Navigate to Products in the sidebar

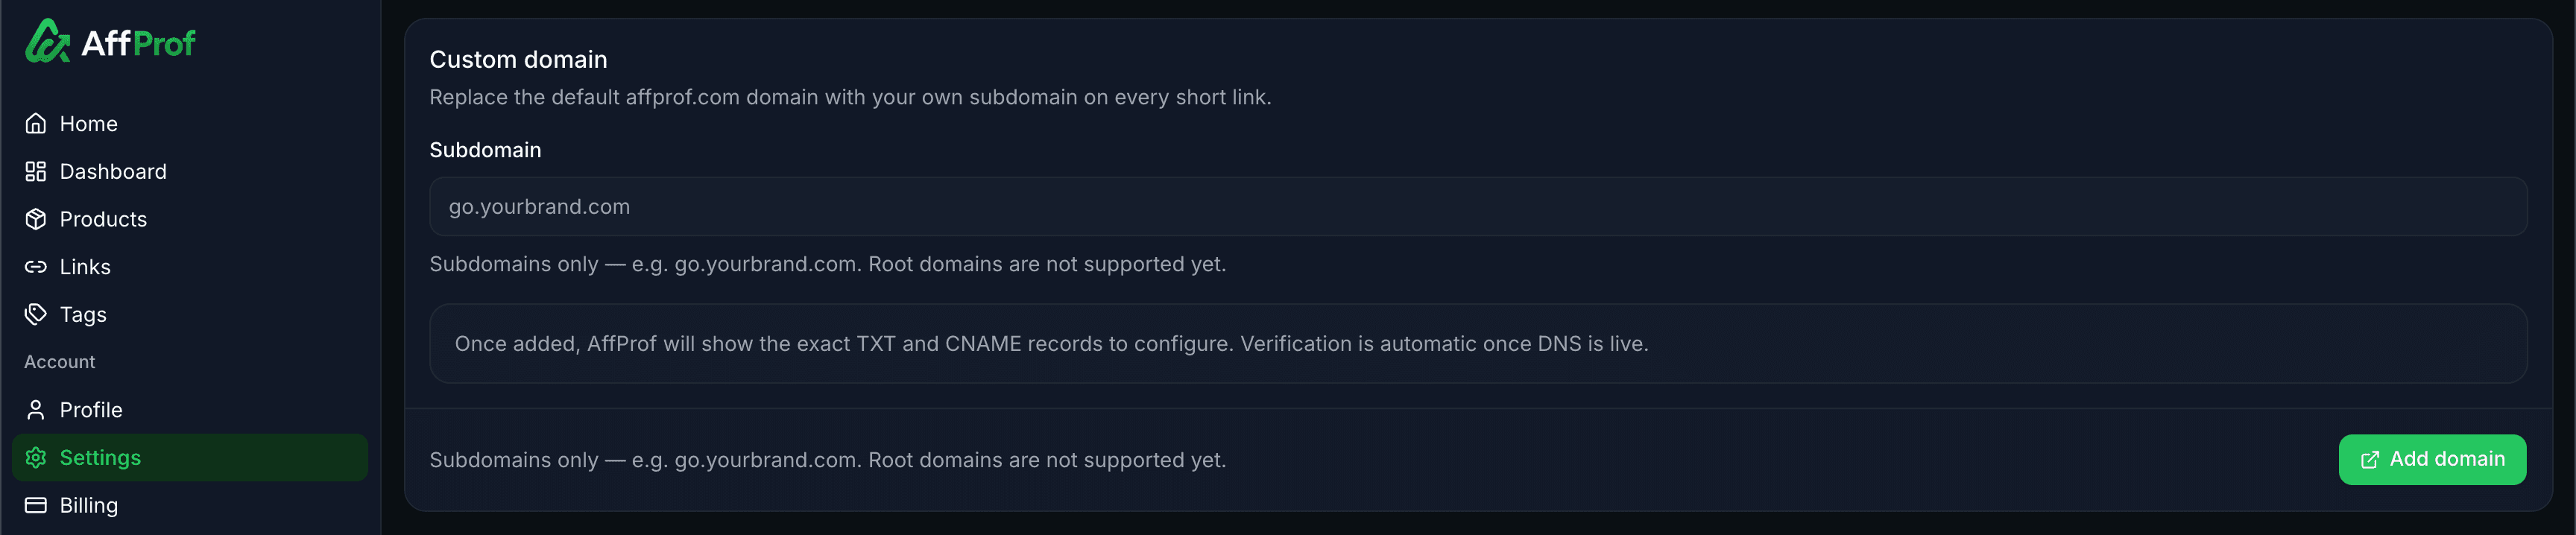coord(104,219)
